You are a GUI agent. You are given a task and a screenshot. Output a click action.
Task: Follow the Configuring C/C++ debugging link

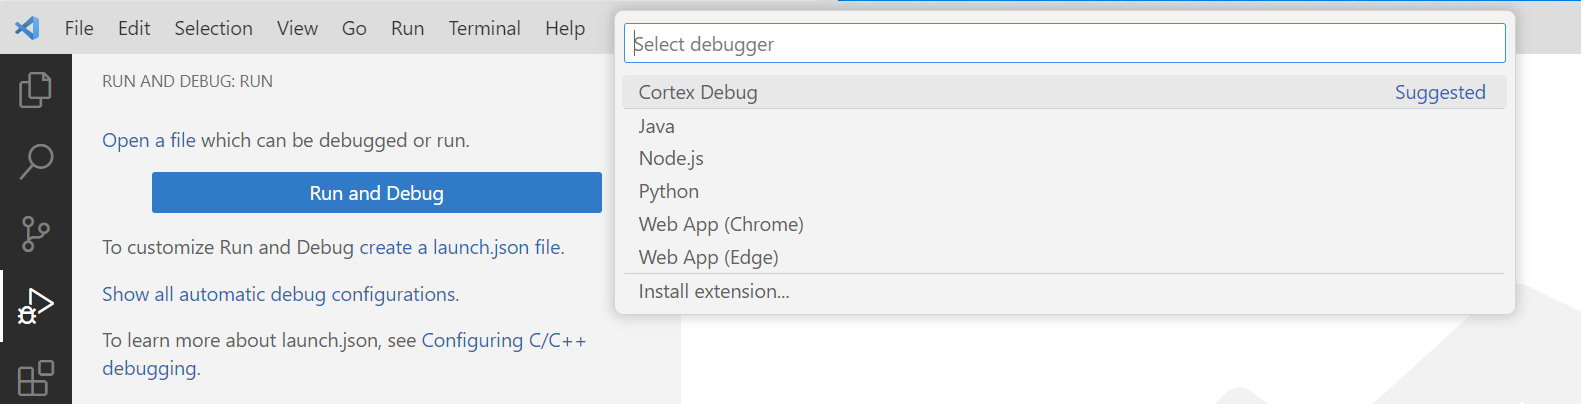pos(503,341)
